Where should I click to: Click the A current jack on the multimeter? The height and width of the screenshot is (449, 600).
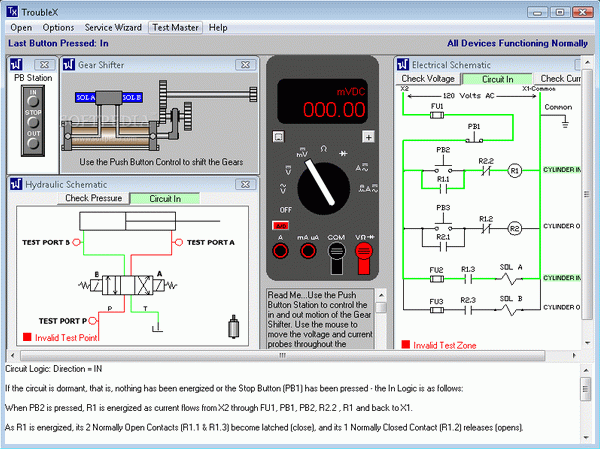coord(282,250)
